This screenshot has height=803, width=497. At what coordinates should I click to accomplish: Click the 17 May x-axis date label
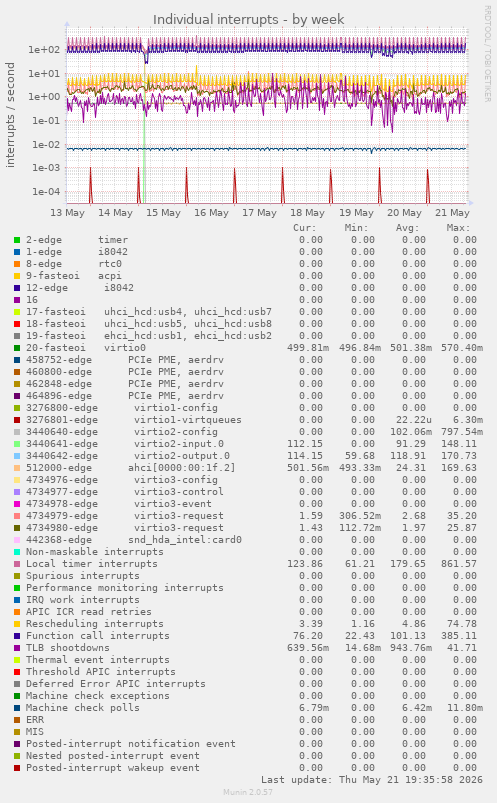click(259, 213)
